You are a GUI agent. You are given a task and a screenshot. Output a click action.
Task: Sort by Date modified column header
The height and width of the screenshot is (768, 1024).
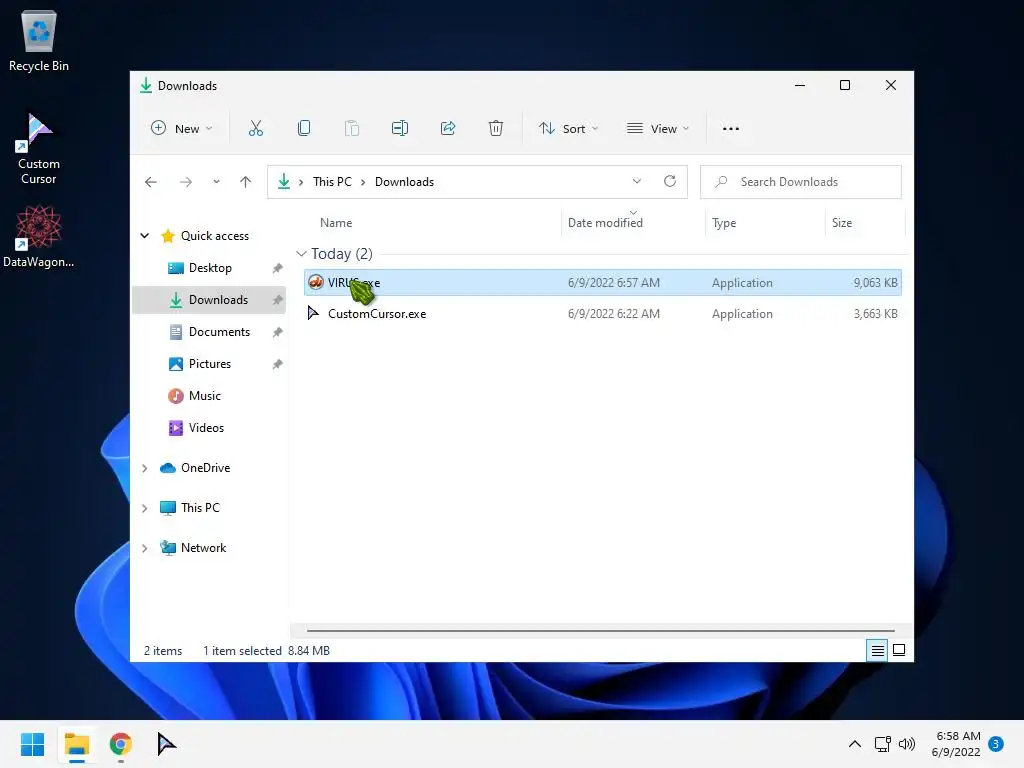605,223
